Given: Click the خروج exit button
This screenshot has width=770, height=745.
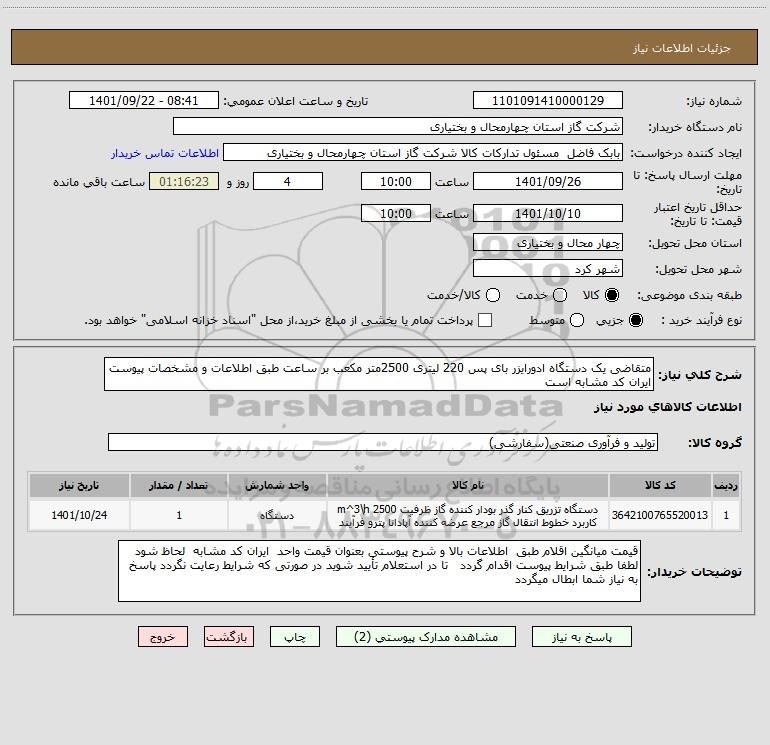Looking at the screenshot, I should 163,637.
